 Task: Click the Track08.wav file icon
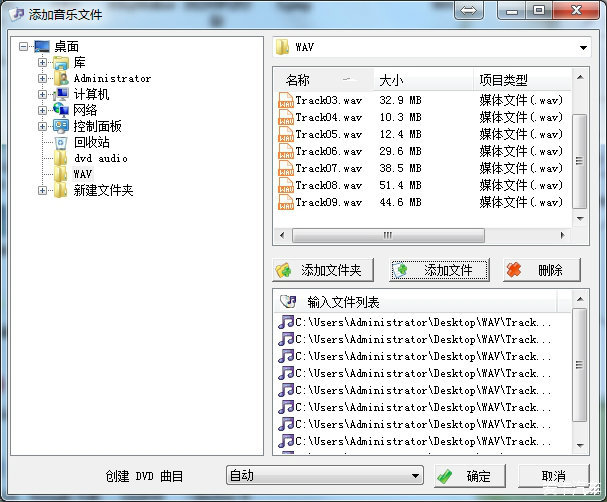click(286, 185)
